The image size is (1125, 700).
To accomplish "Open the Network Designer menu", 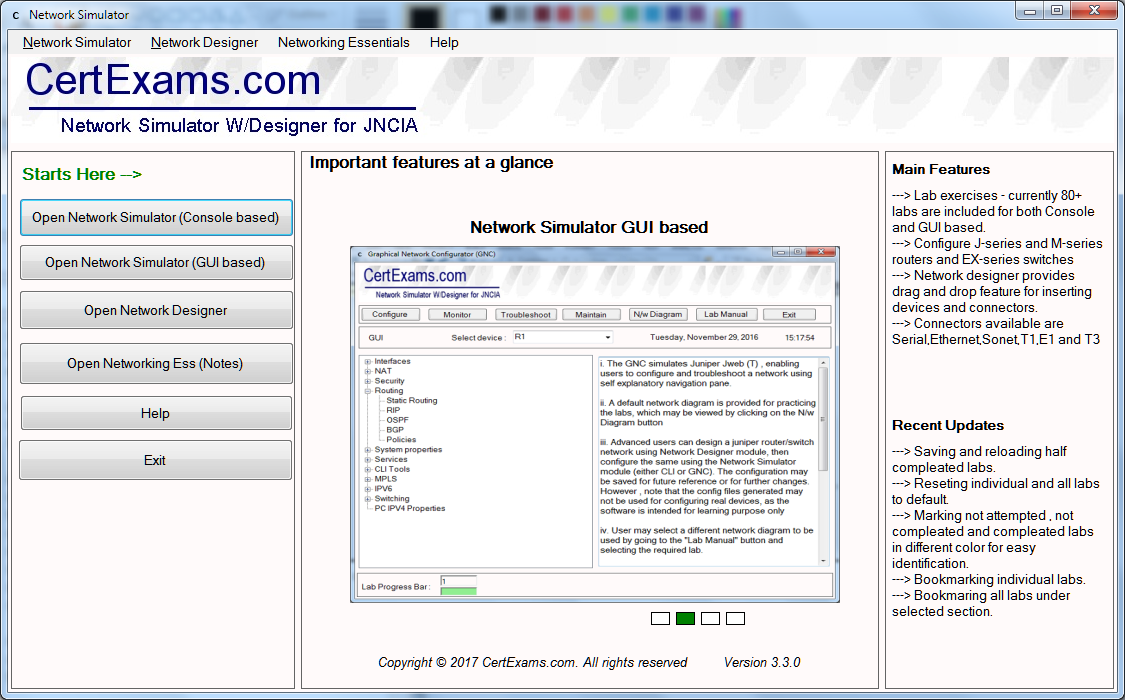I will 204,43.
